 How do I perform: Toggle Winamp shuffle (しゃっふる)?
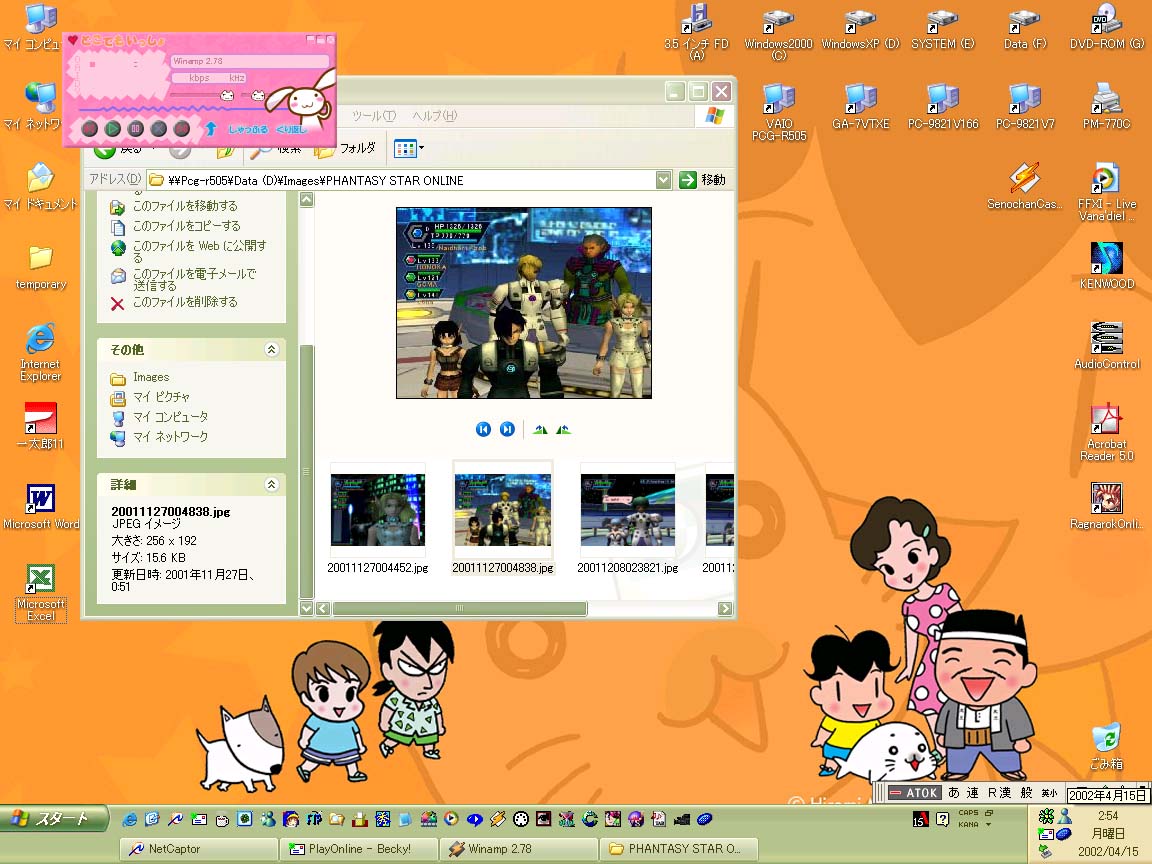point(248,129)
